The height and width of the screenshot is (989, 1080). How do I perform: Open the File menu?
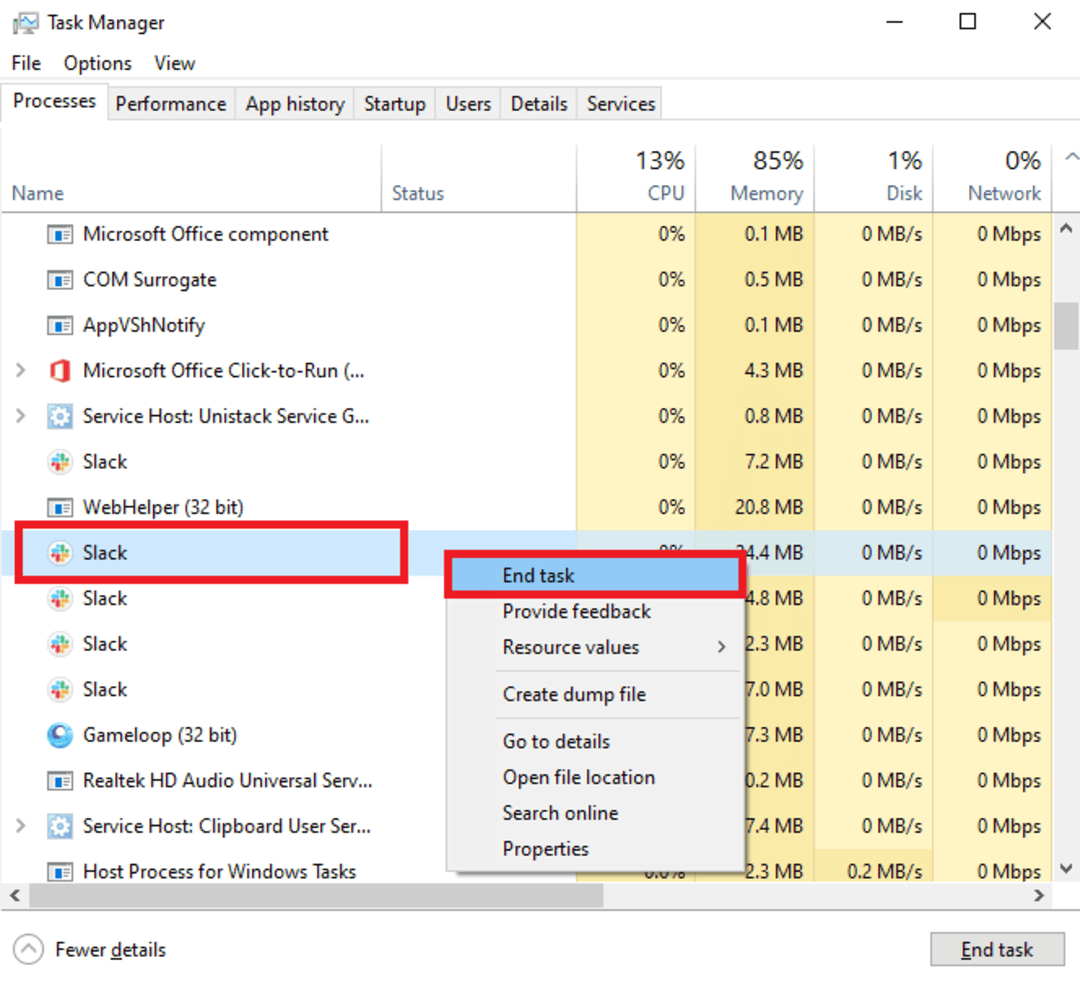(x=26, y=63)
